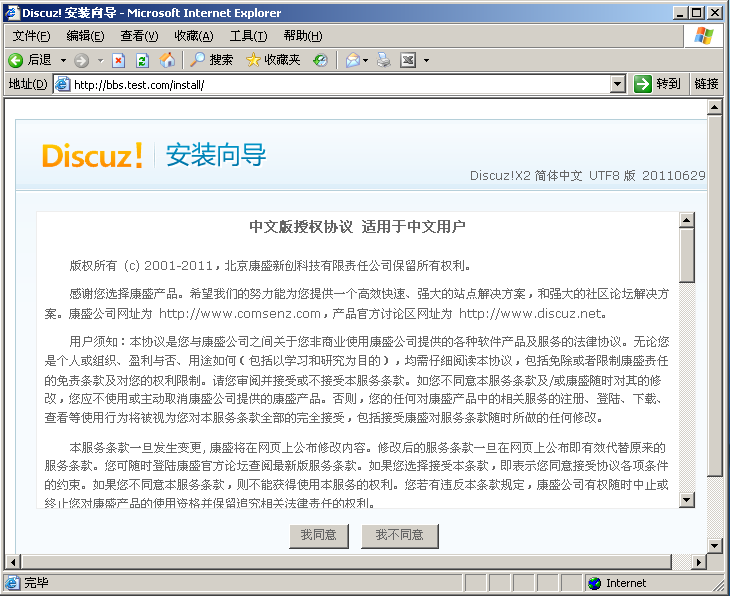The width and height of the screenshot is (730, 596).
Task: Click the page vertical scroll down arrow
Action: [715, 545]
